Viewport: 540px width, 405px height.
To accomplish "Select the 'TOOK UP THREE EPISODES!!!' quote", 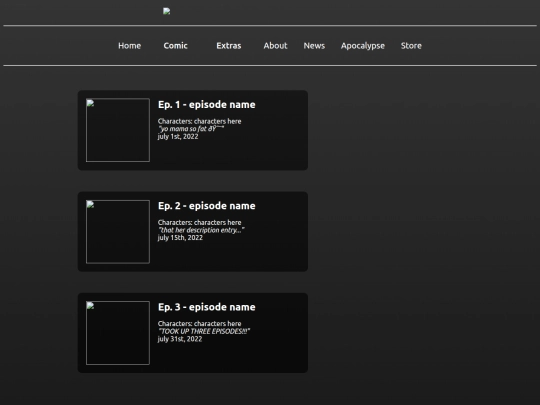I will pos(204,331).
